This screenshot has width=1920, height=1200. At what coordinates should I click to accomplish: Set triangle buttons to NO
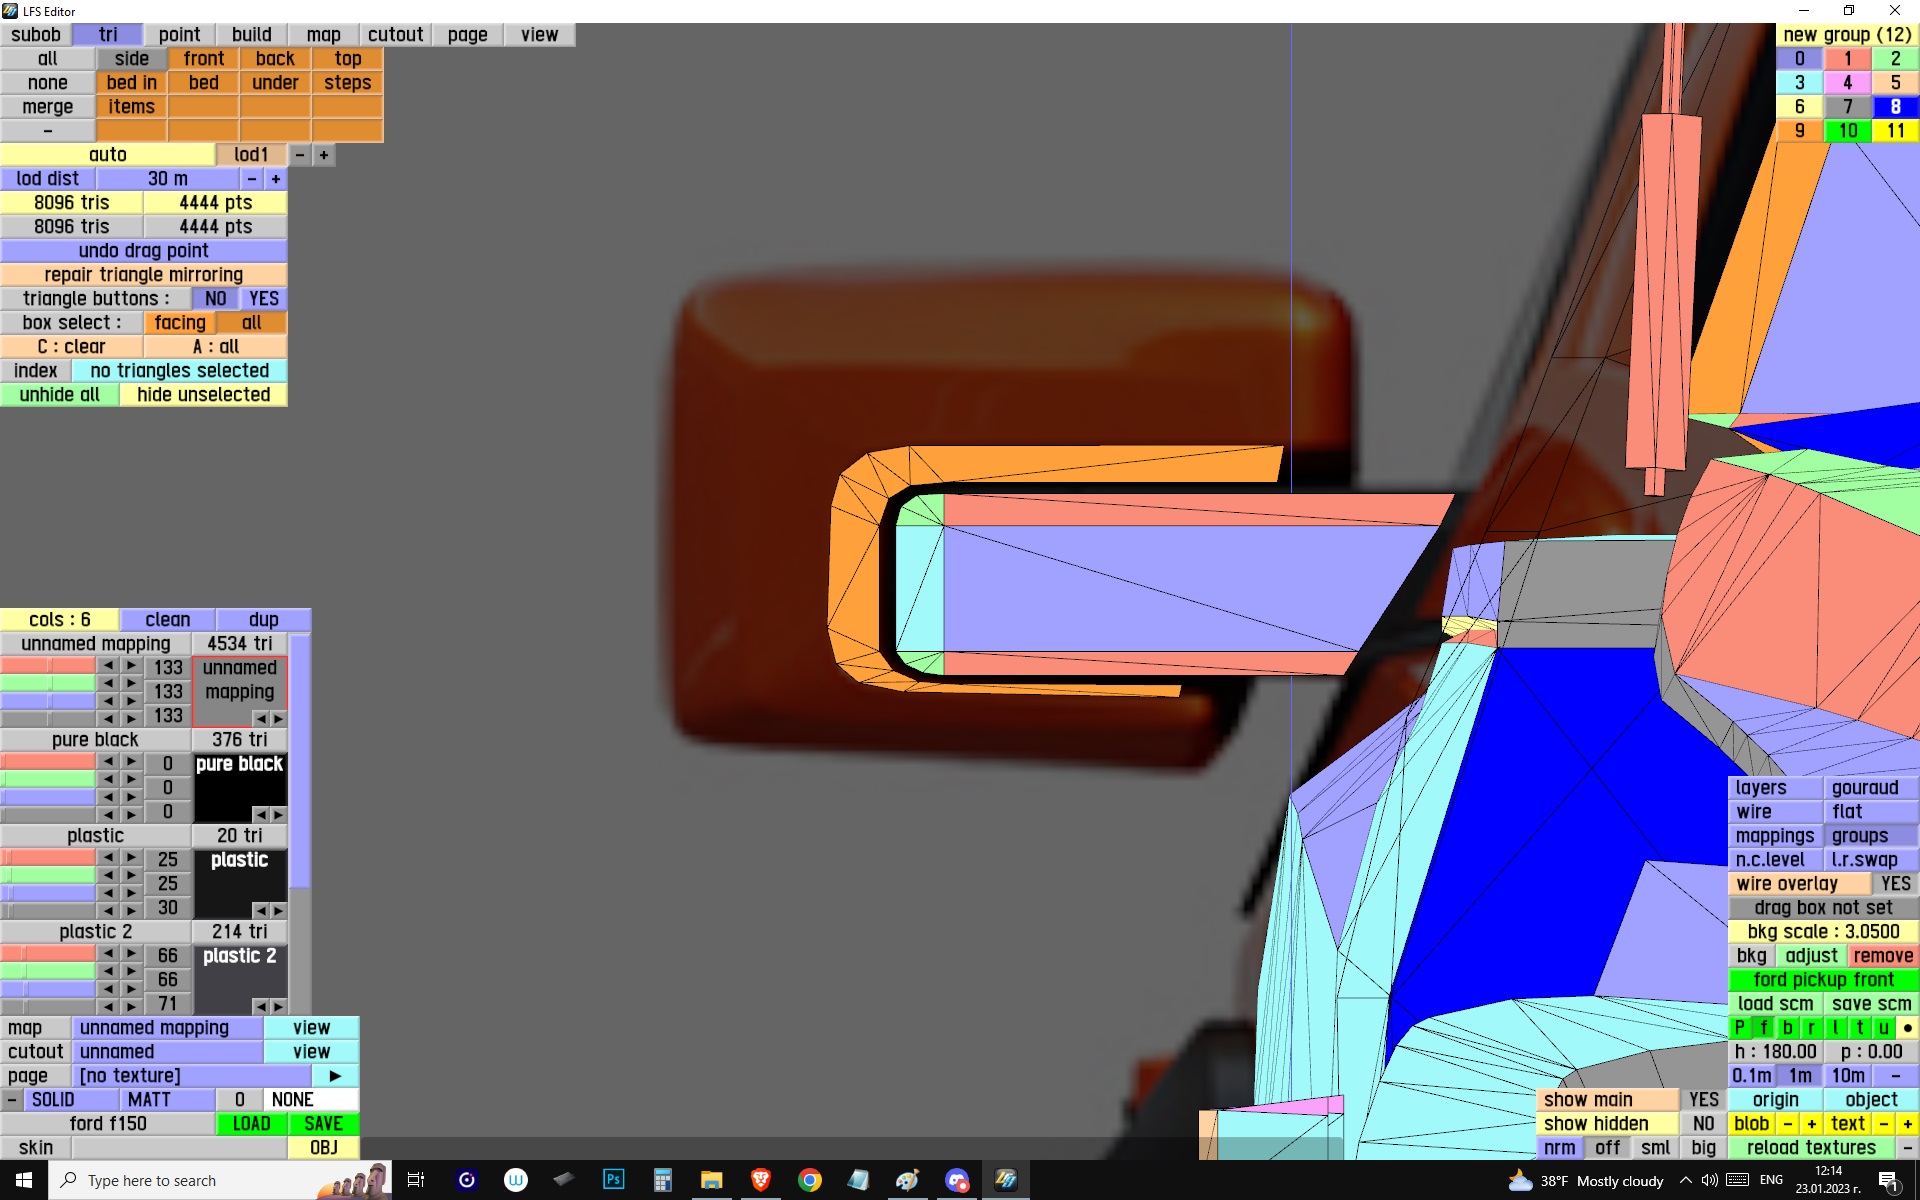(x=215, y=299)
